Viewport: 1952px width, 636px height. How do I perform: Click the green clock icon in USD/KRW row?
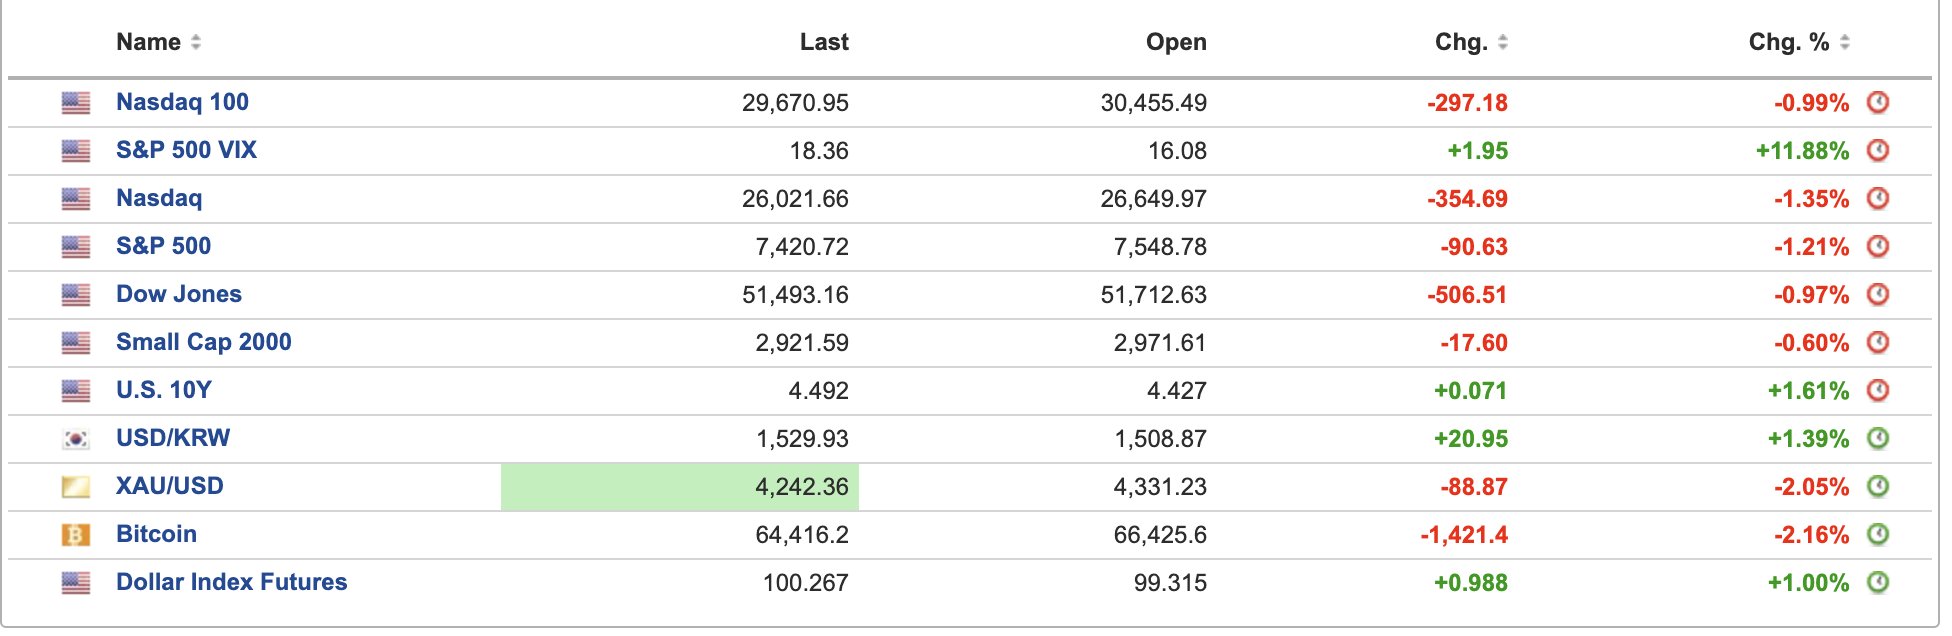coord(1878,438)
